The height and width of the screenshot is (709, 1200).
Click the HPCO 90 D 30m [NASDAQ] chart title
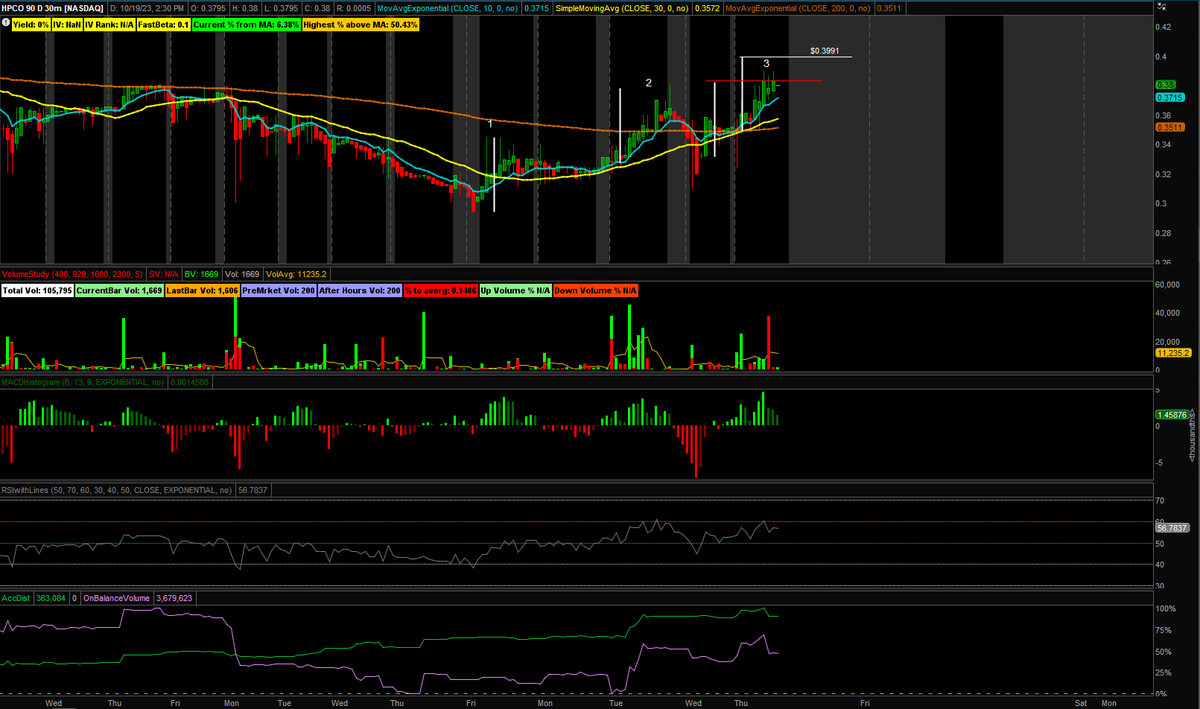pos(53,7)
